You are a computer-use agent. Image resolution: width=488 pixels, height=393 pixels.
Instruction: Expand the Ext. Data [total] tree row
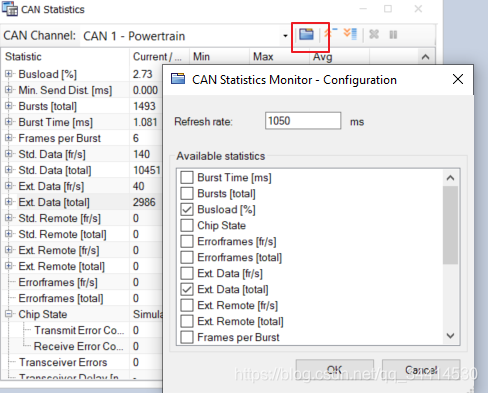point(9,202)
